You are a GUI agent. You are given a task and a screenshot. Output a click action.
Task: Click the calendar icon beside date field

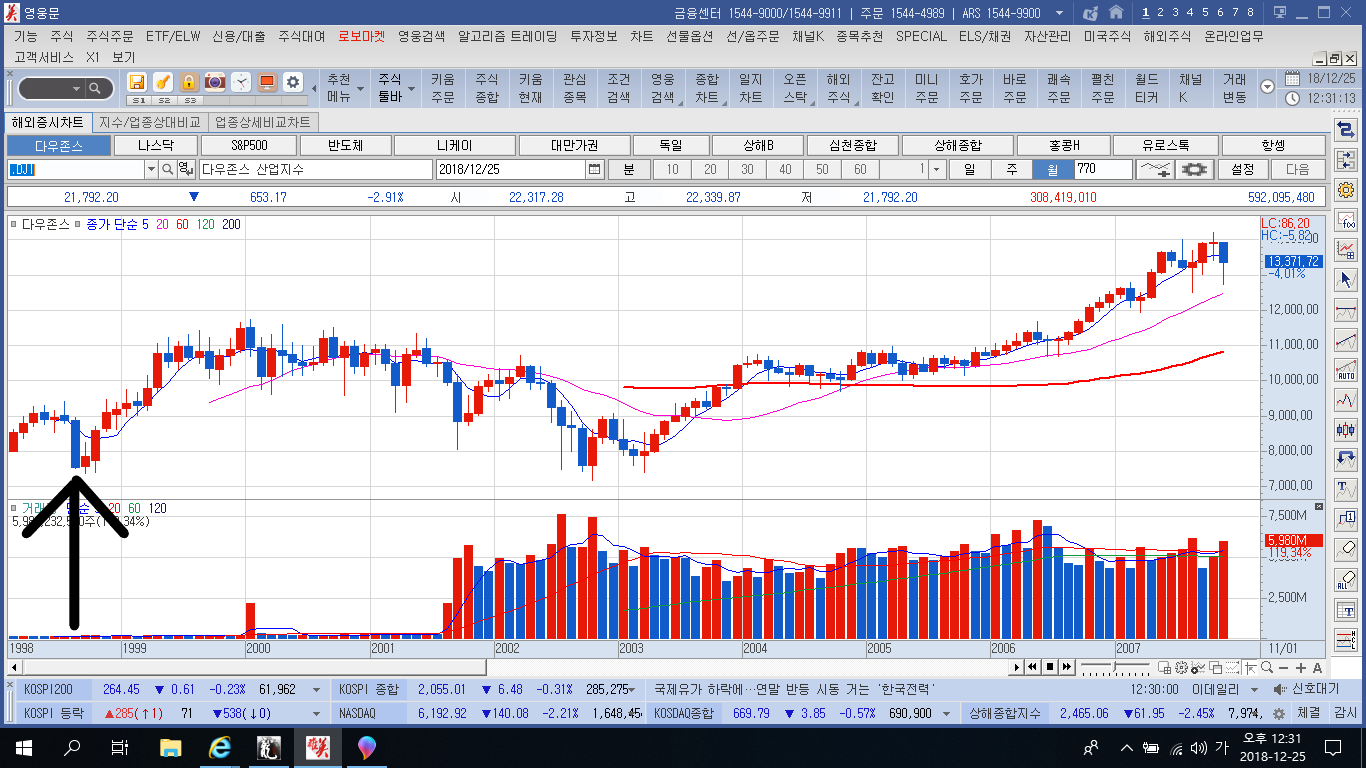tap(595, 169)
